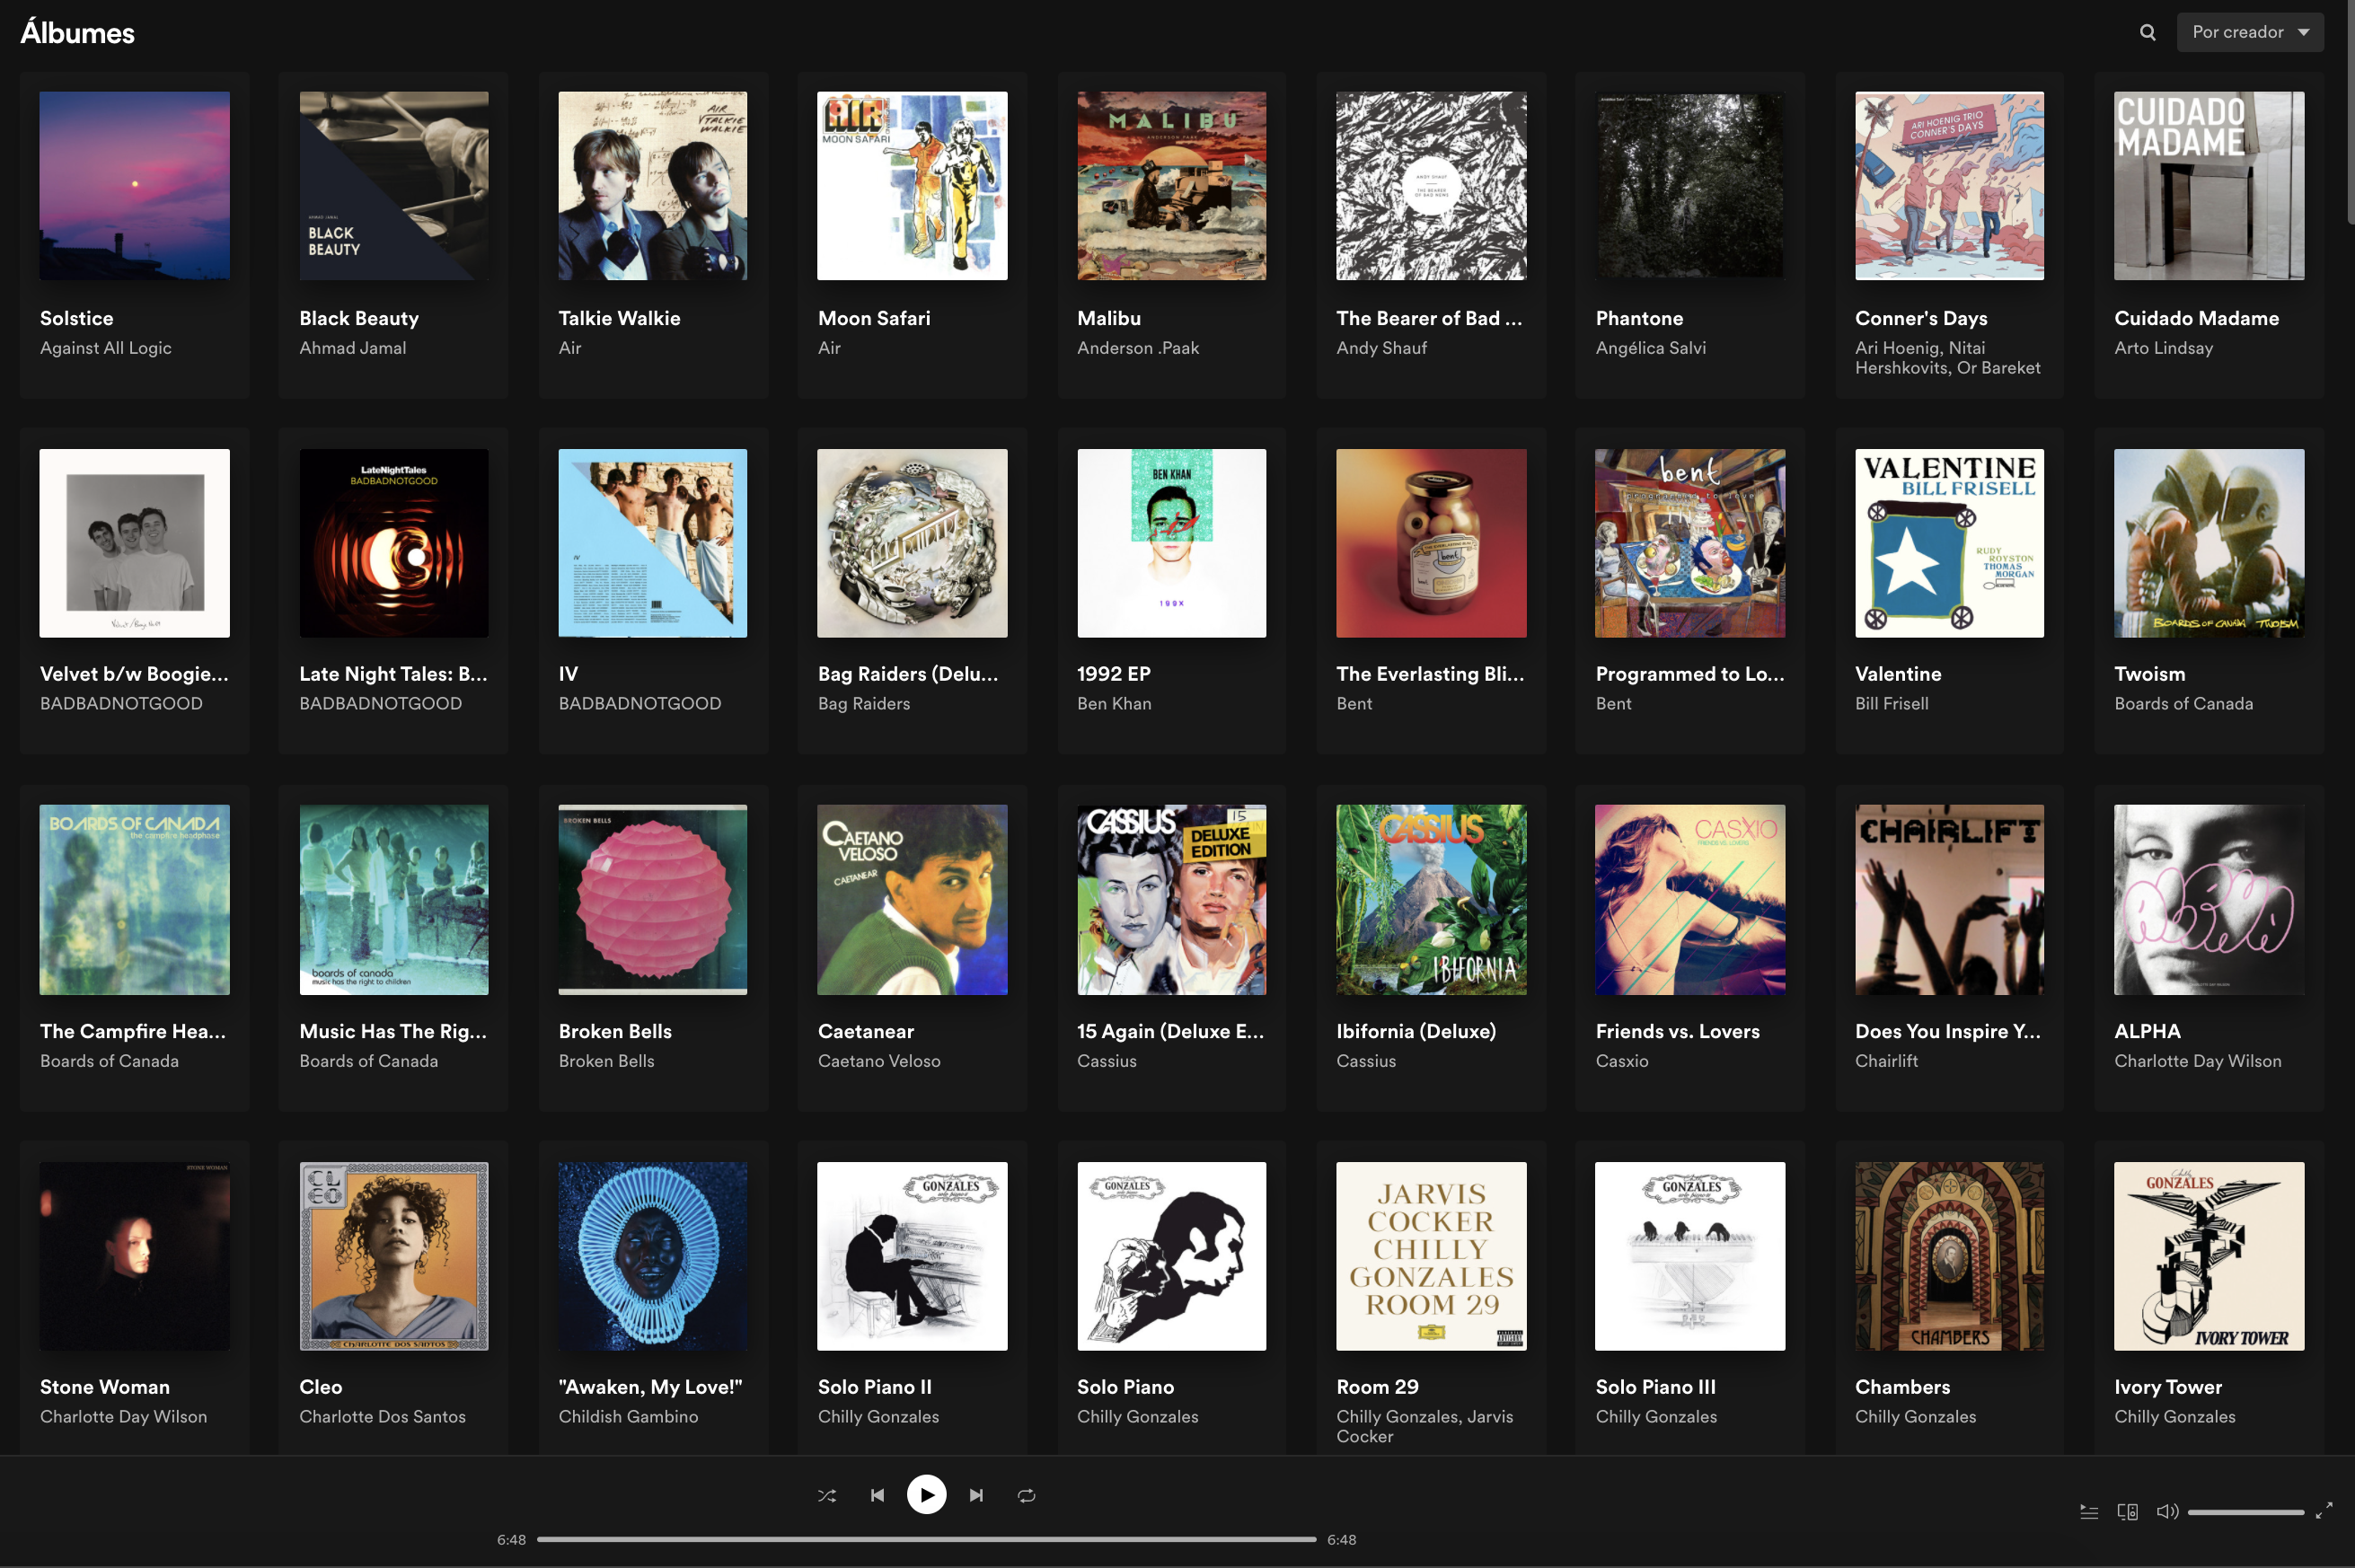Click the fullscreen expand icon
Viewport: 2355px width, 1568px height.
click(2324, 1511)
